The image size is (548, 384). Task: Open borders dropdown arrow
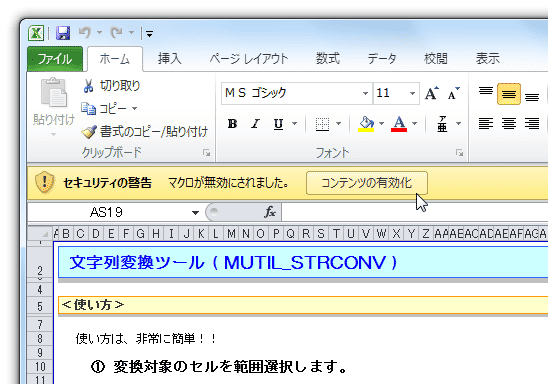[x=338, y=124]
